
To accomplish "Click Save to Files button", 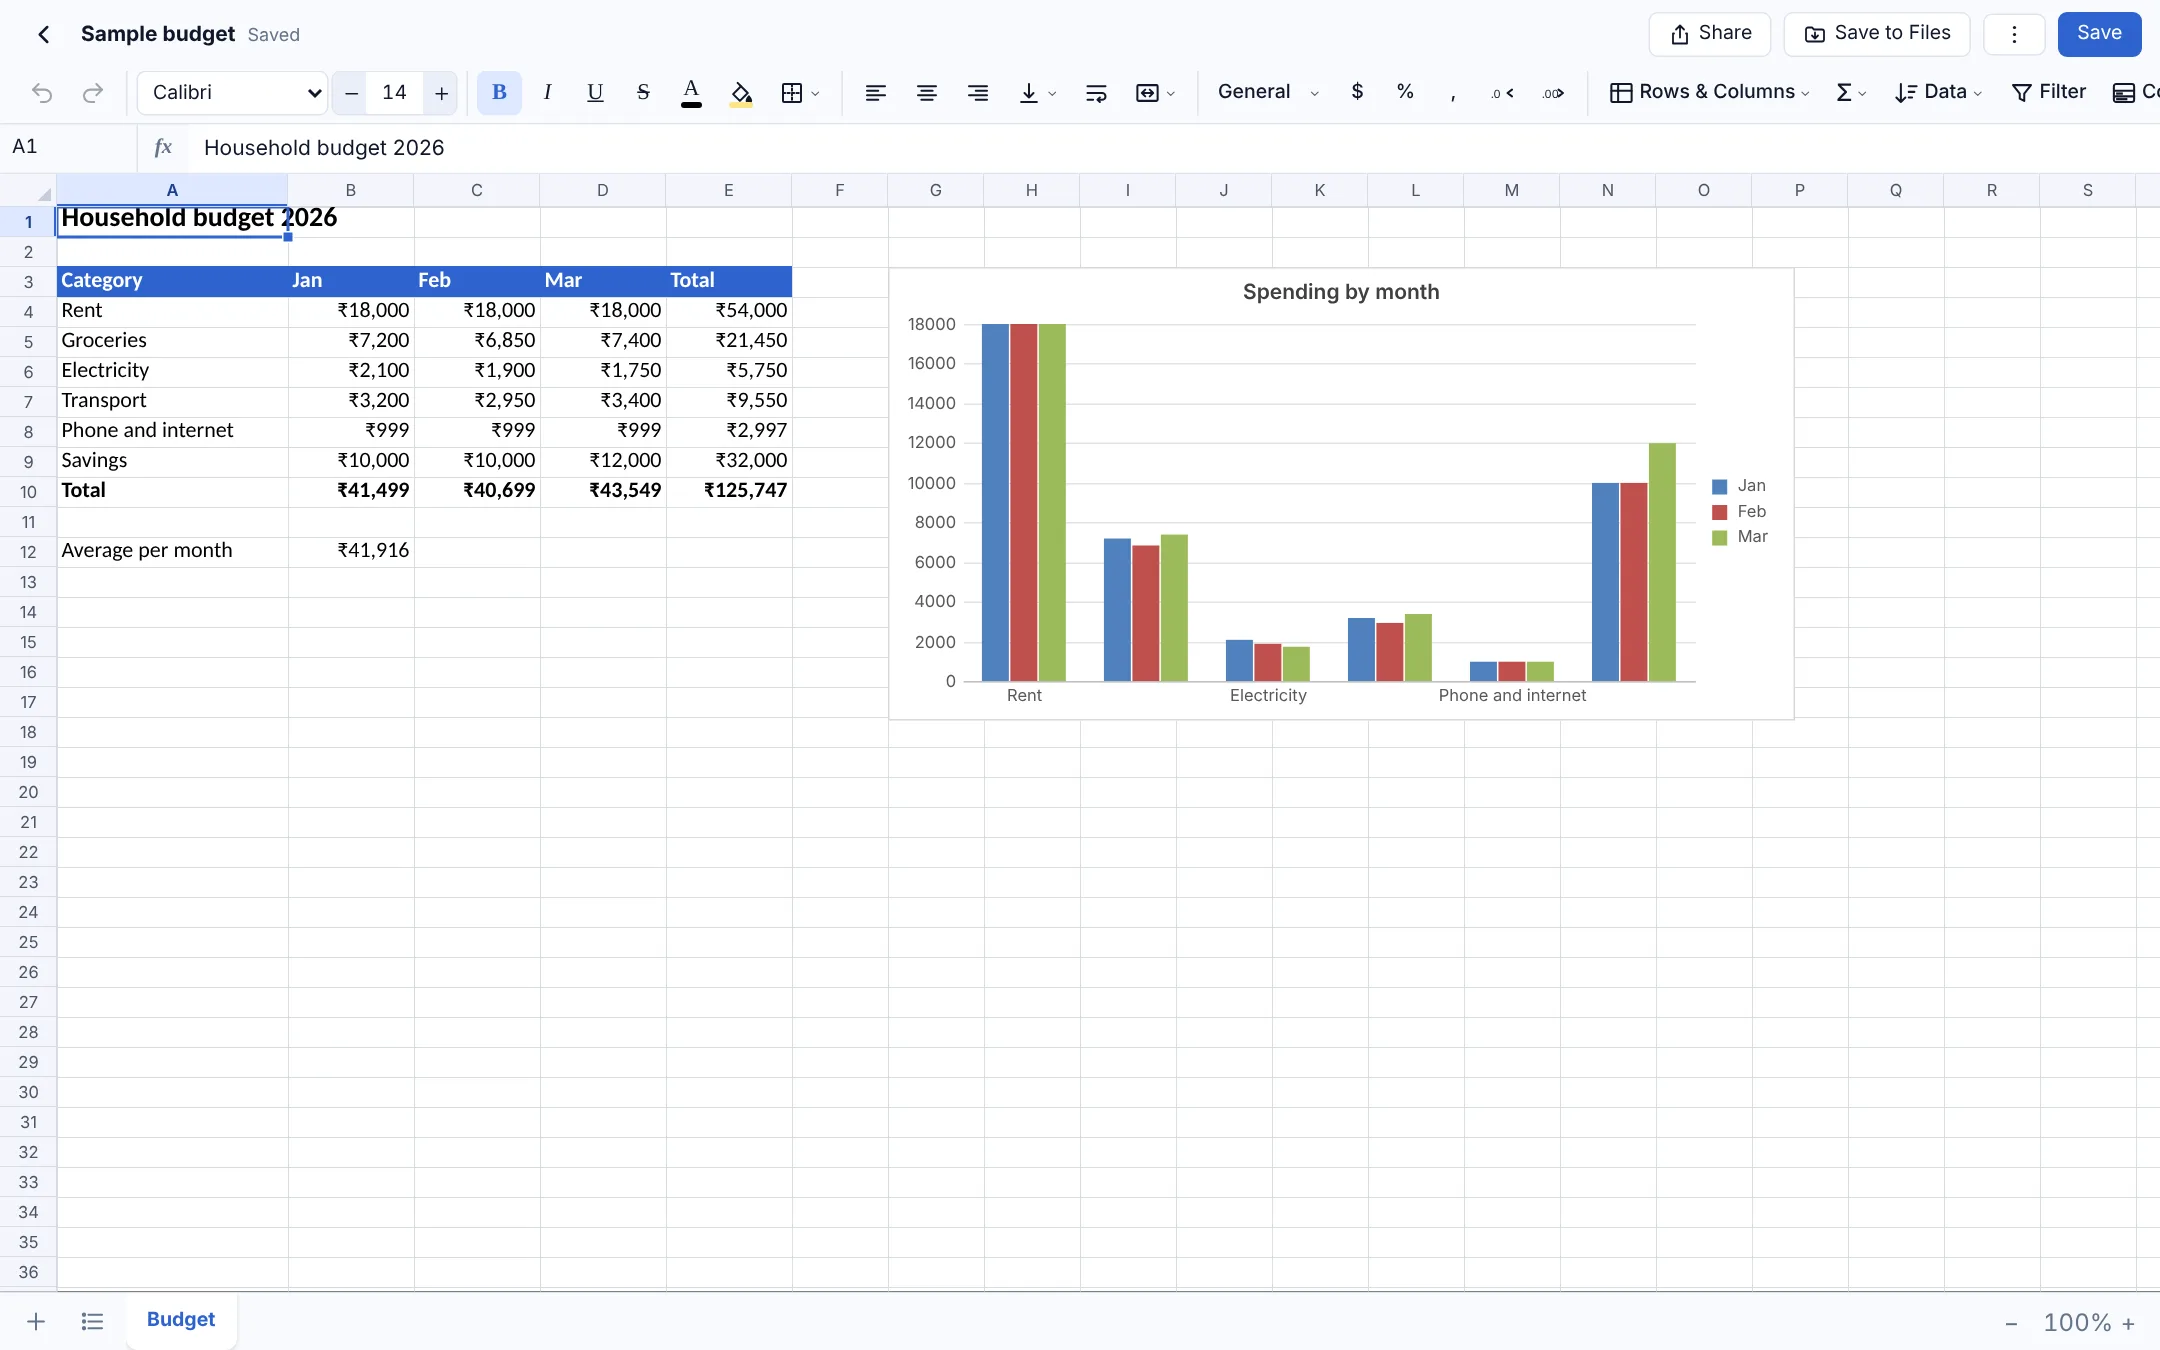I will (x=1877, y=34).
